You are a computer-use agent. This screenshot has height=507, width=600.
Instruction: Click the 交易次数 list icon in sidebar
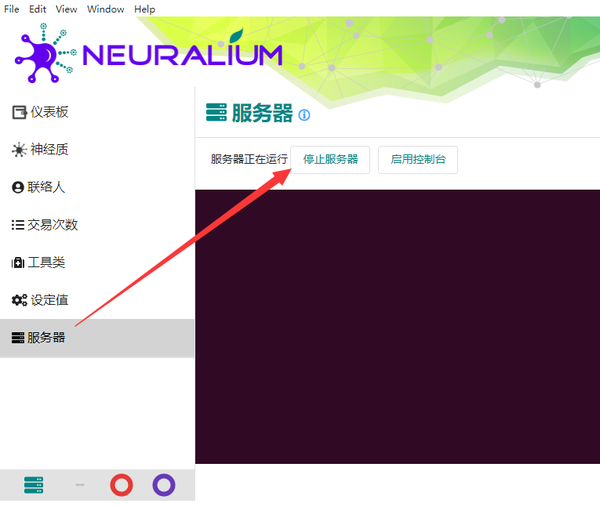point(18,225)
